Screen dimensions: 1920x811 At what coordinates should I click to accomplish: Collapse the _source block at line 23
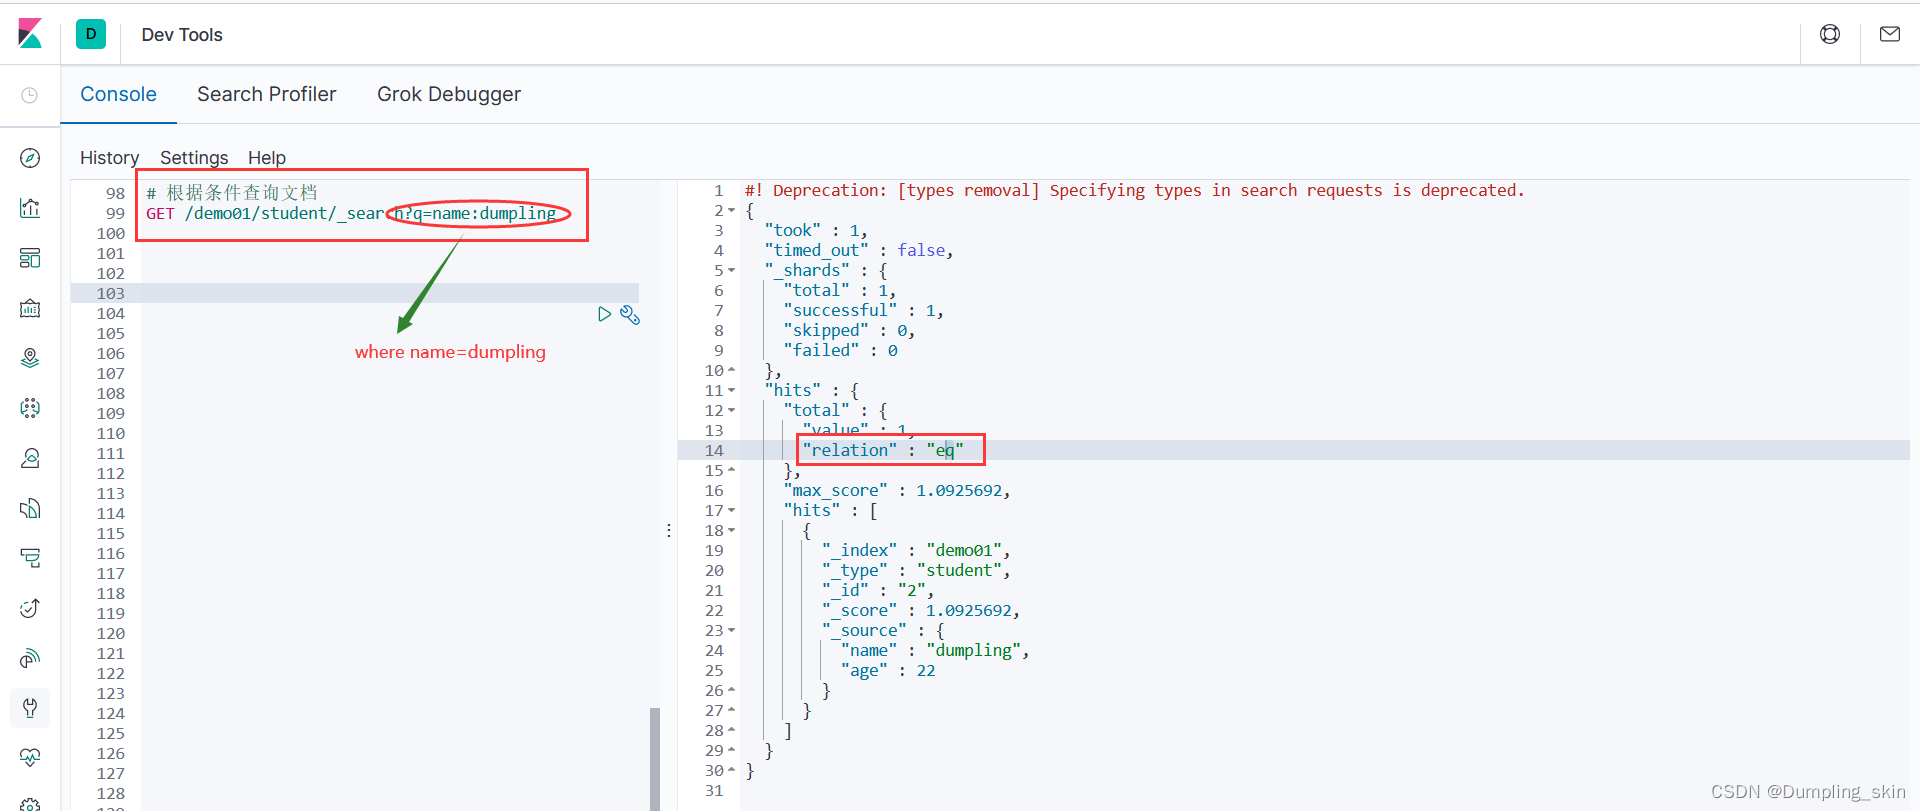click(732, 631)
